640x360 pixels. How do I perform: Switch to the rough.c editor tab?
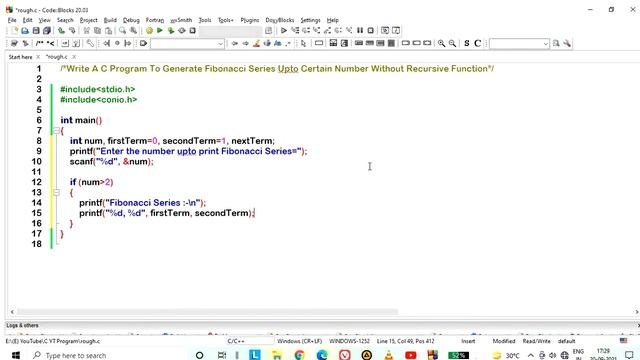(x=57, y=57)
